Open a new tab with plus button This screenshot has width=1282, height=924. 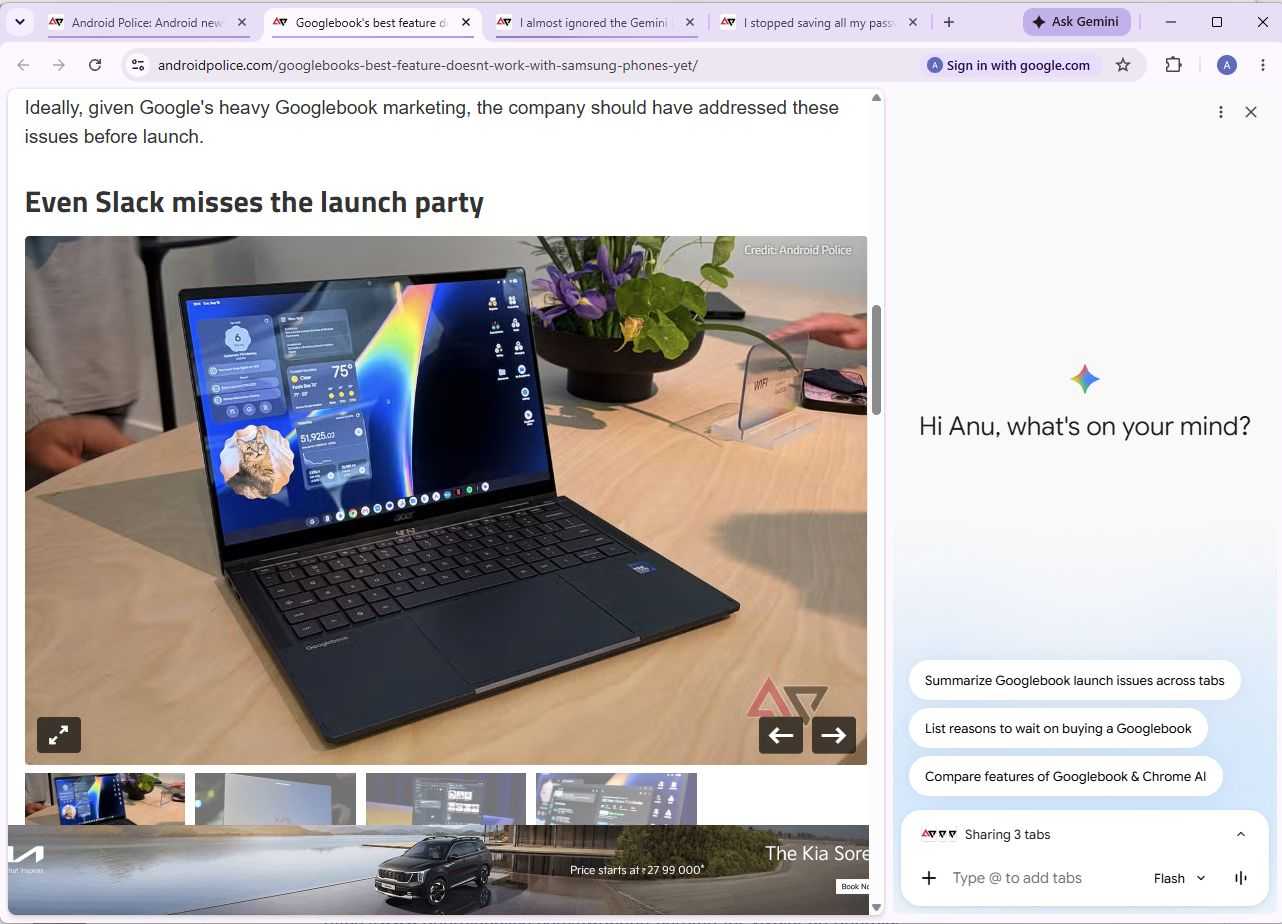pos(948,22)
